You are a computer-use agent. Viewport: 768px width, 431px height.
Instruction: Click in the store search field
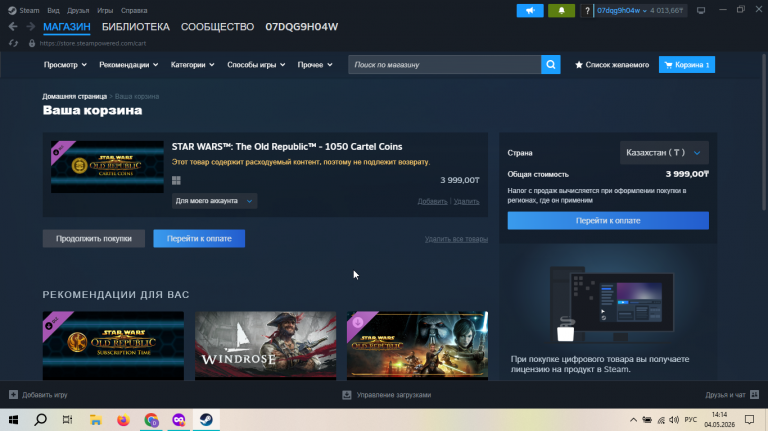(444, 65)
